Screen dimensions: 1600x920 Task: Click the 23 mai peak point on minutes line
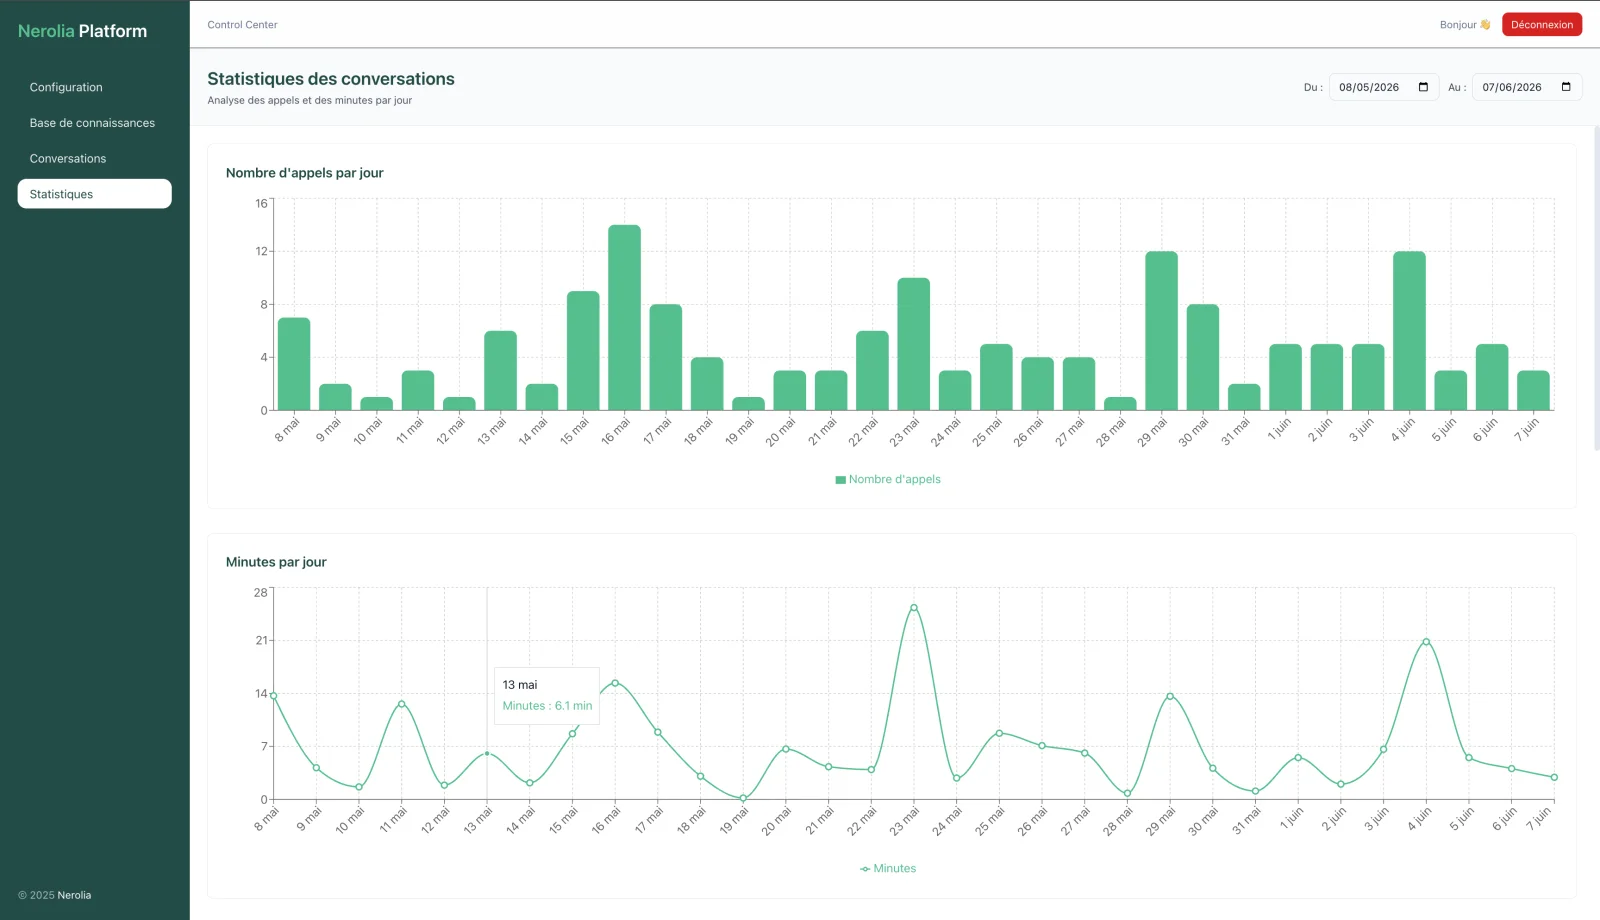[914, 608]
